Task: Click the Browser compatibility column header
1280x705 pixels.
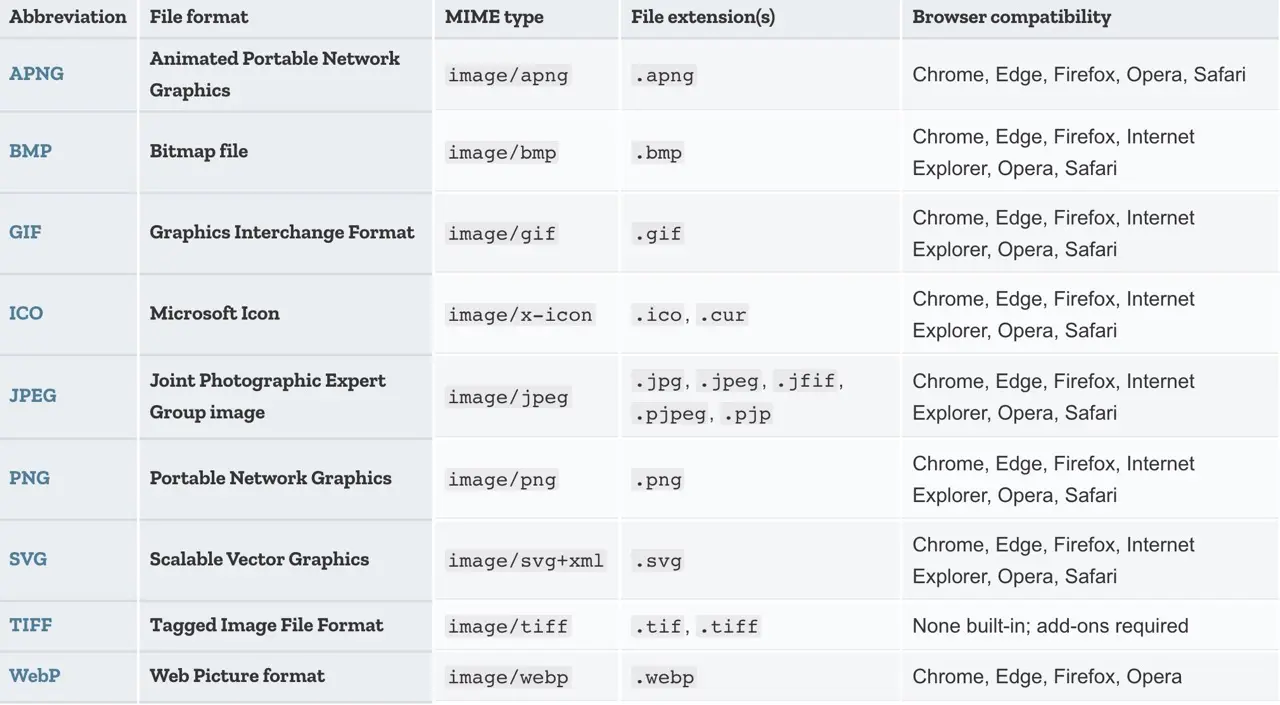Action: 1011,17
